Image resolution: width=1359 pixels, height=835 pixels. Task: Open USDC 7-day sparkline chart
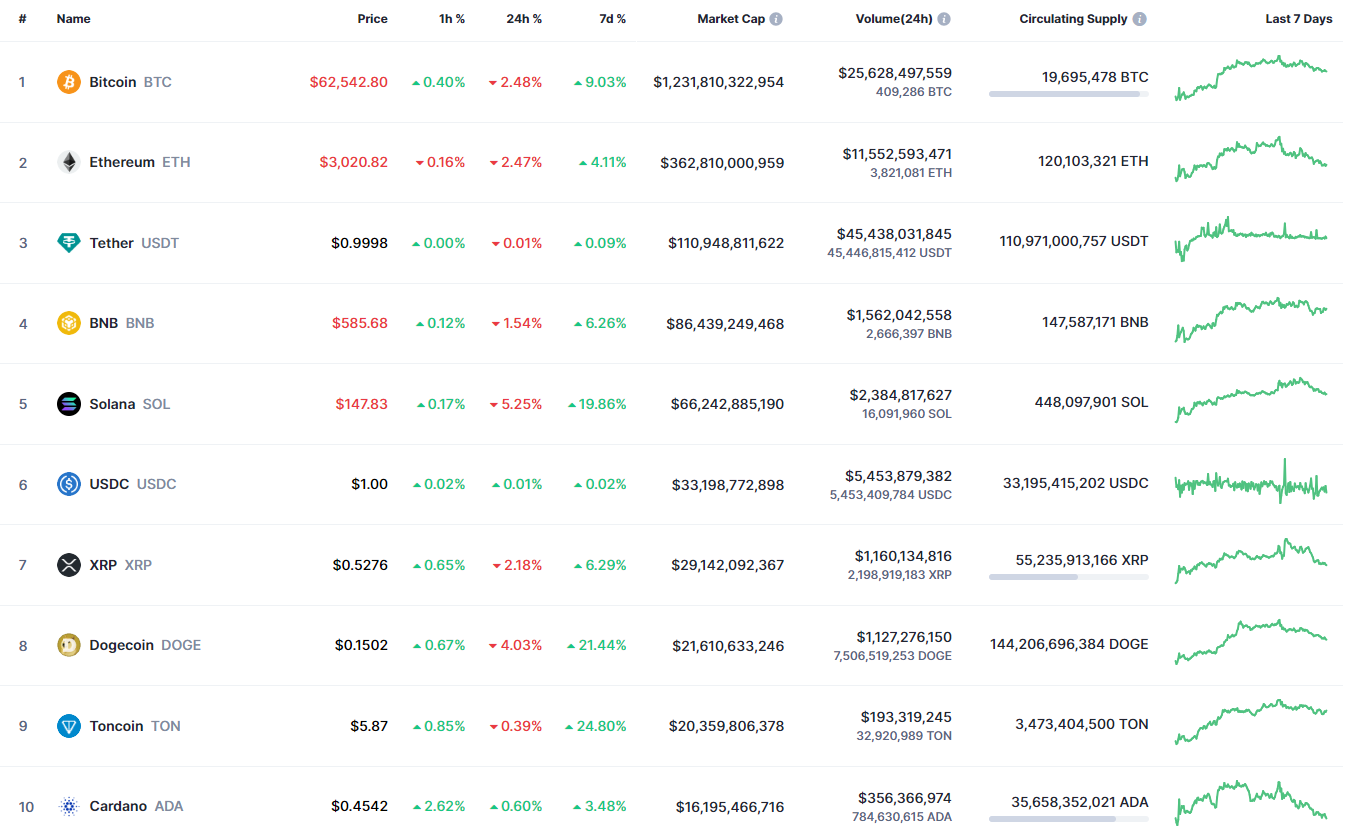coord(1251,482)
